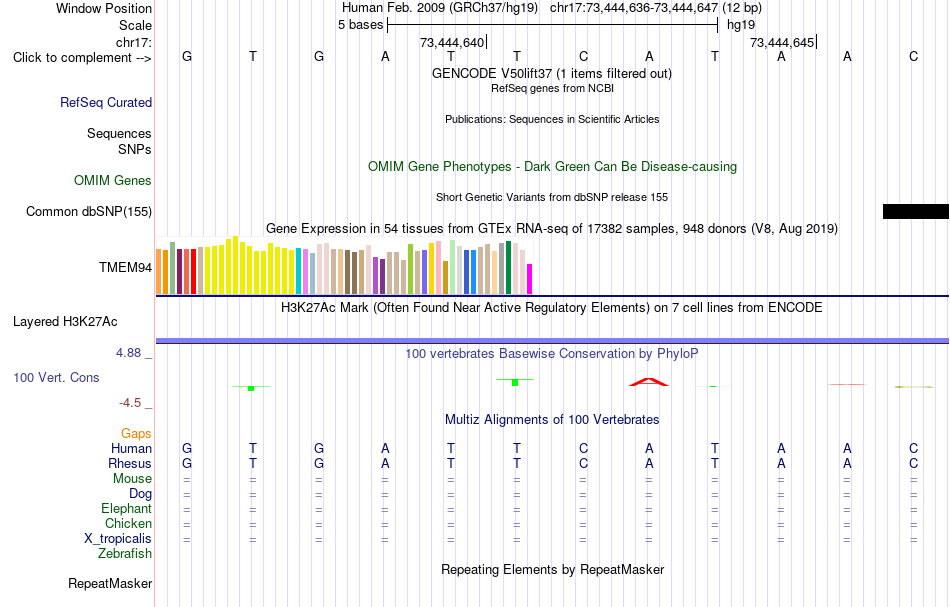Select the Common dbSNP(155) track label

(x=88, y=211)
